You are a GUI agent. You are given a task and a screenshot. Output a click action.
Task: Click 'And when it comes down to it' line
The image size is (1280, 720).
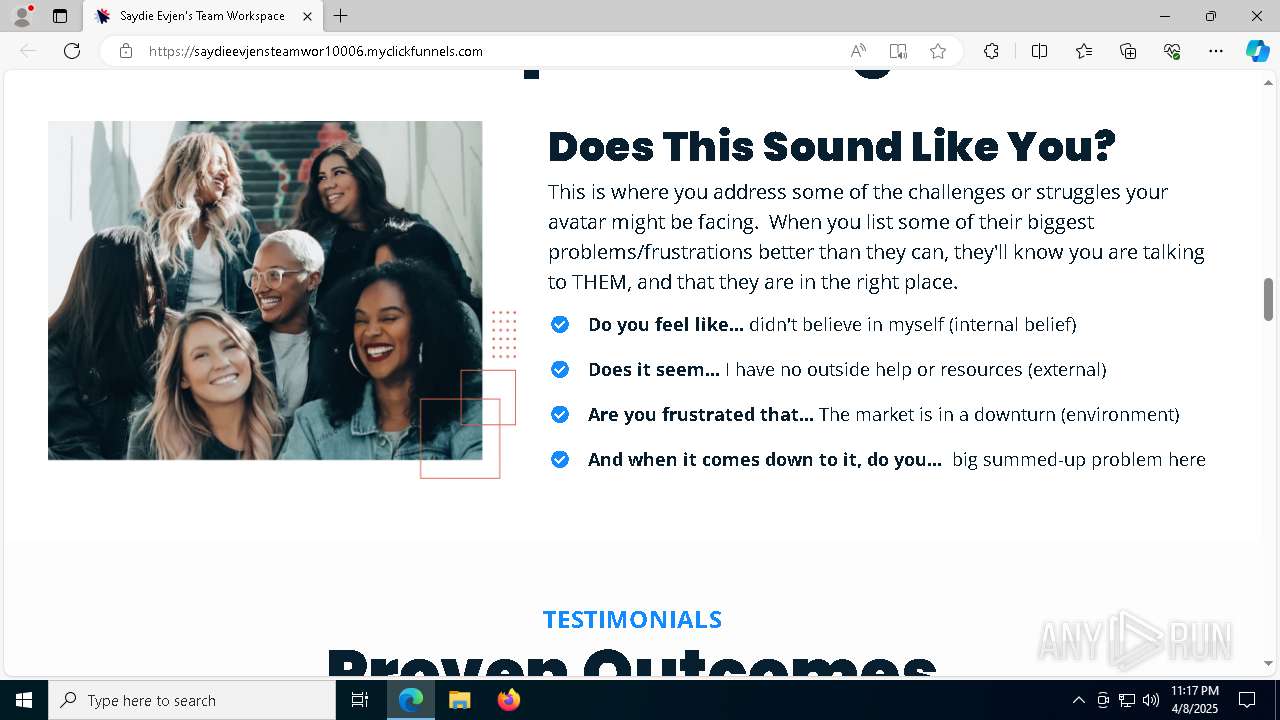coord(897,459)
